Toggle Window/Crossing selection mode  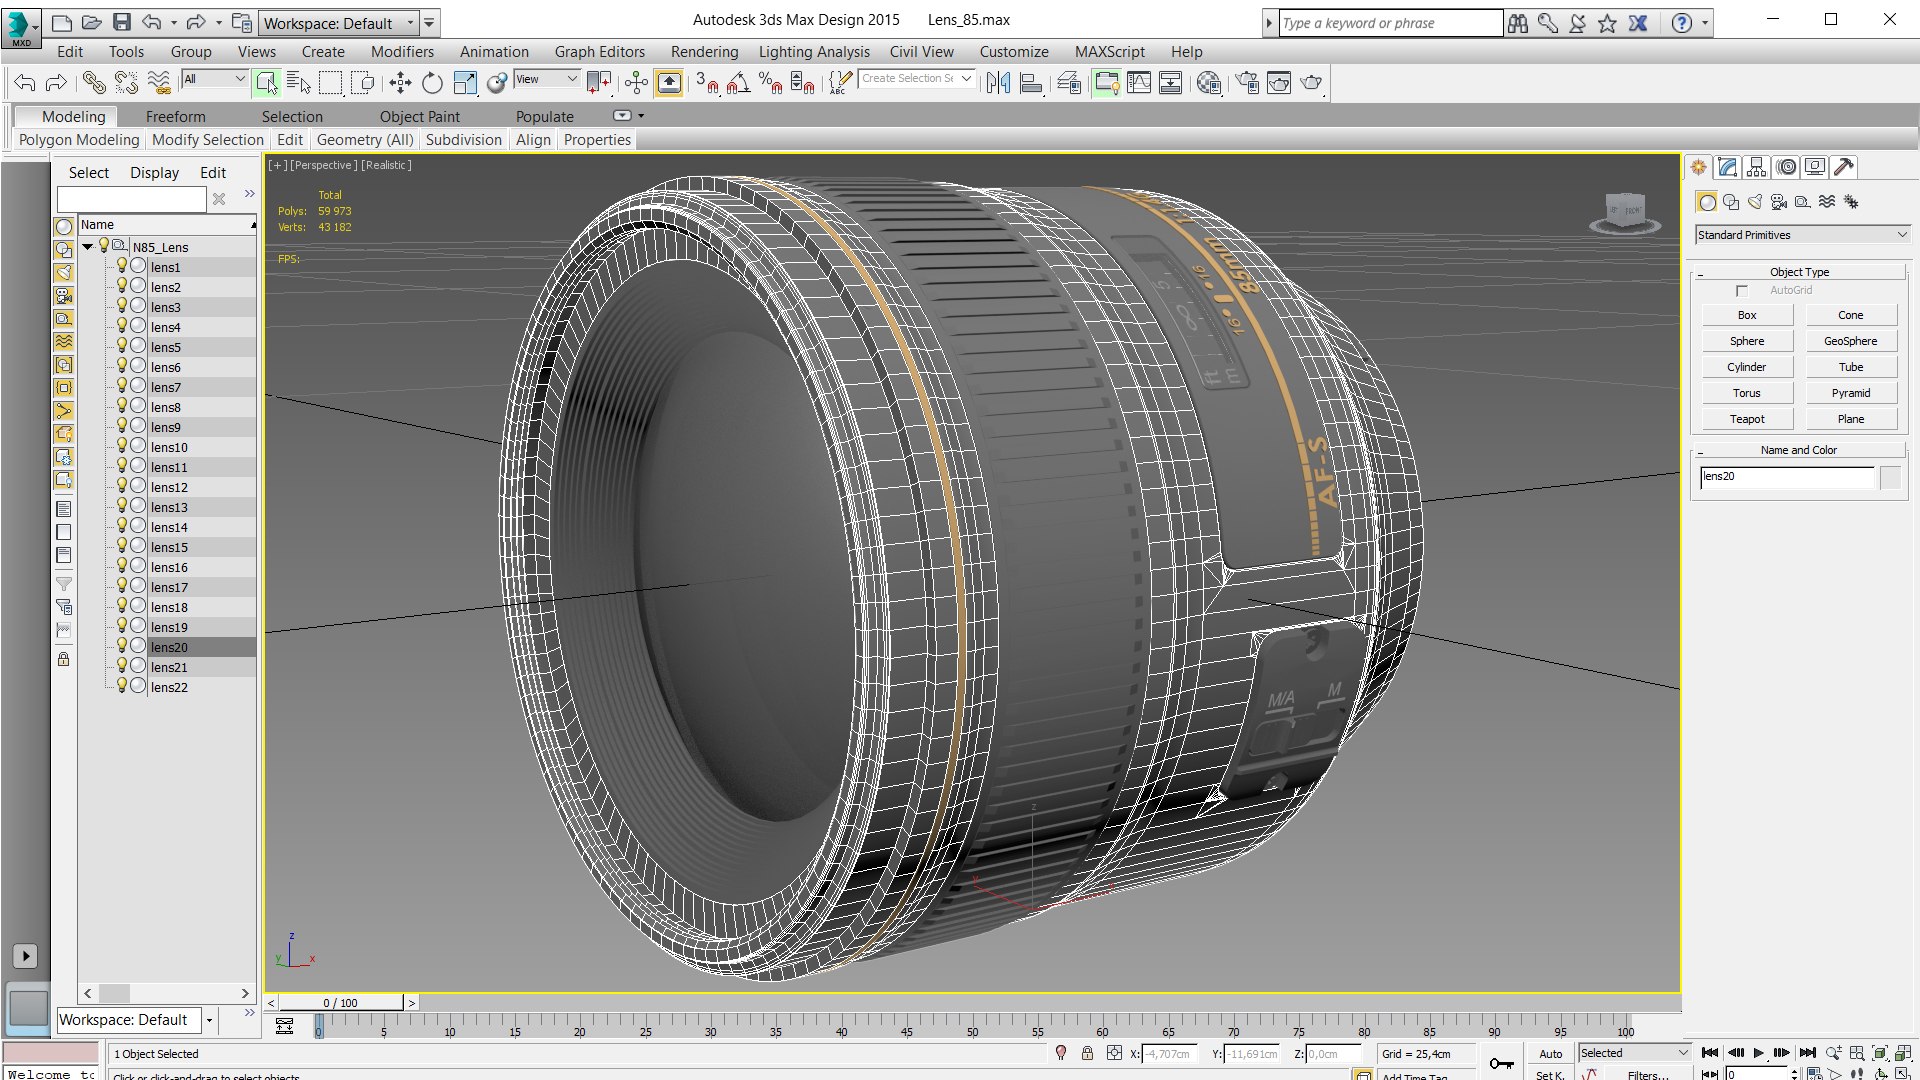pos(362,83)
